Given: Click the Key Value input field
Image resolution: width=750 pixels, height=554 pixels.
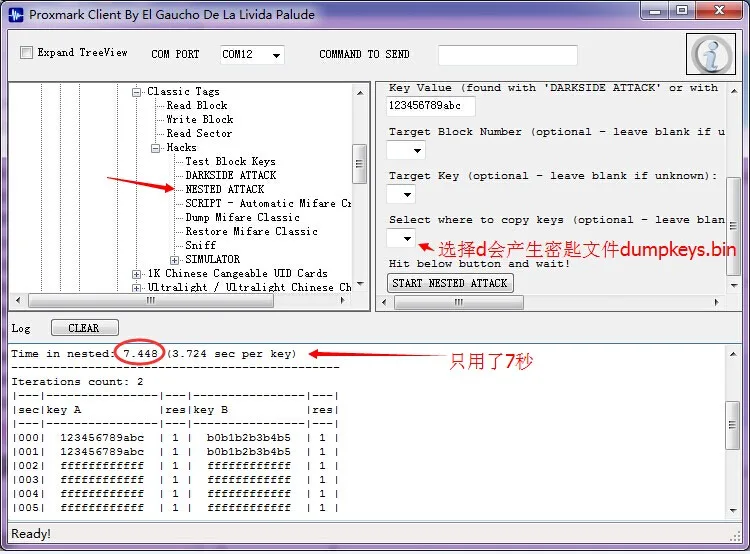Looking at the screenshot, I should point(430,106).
